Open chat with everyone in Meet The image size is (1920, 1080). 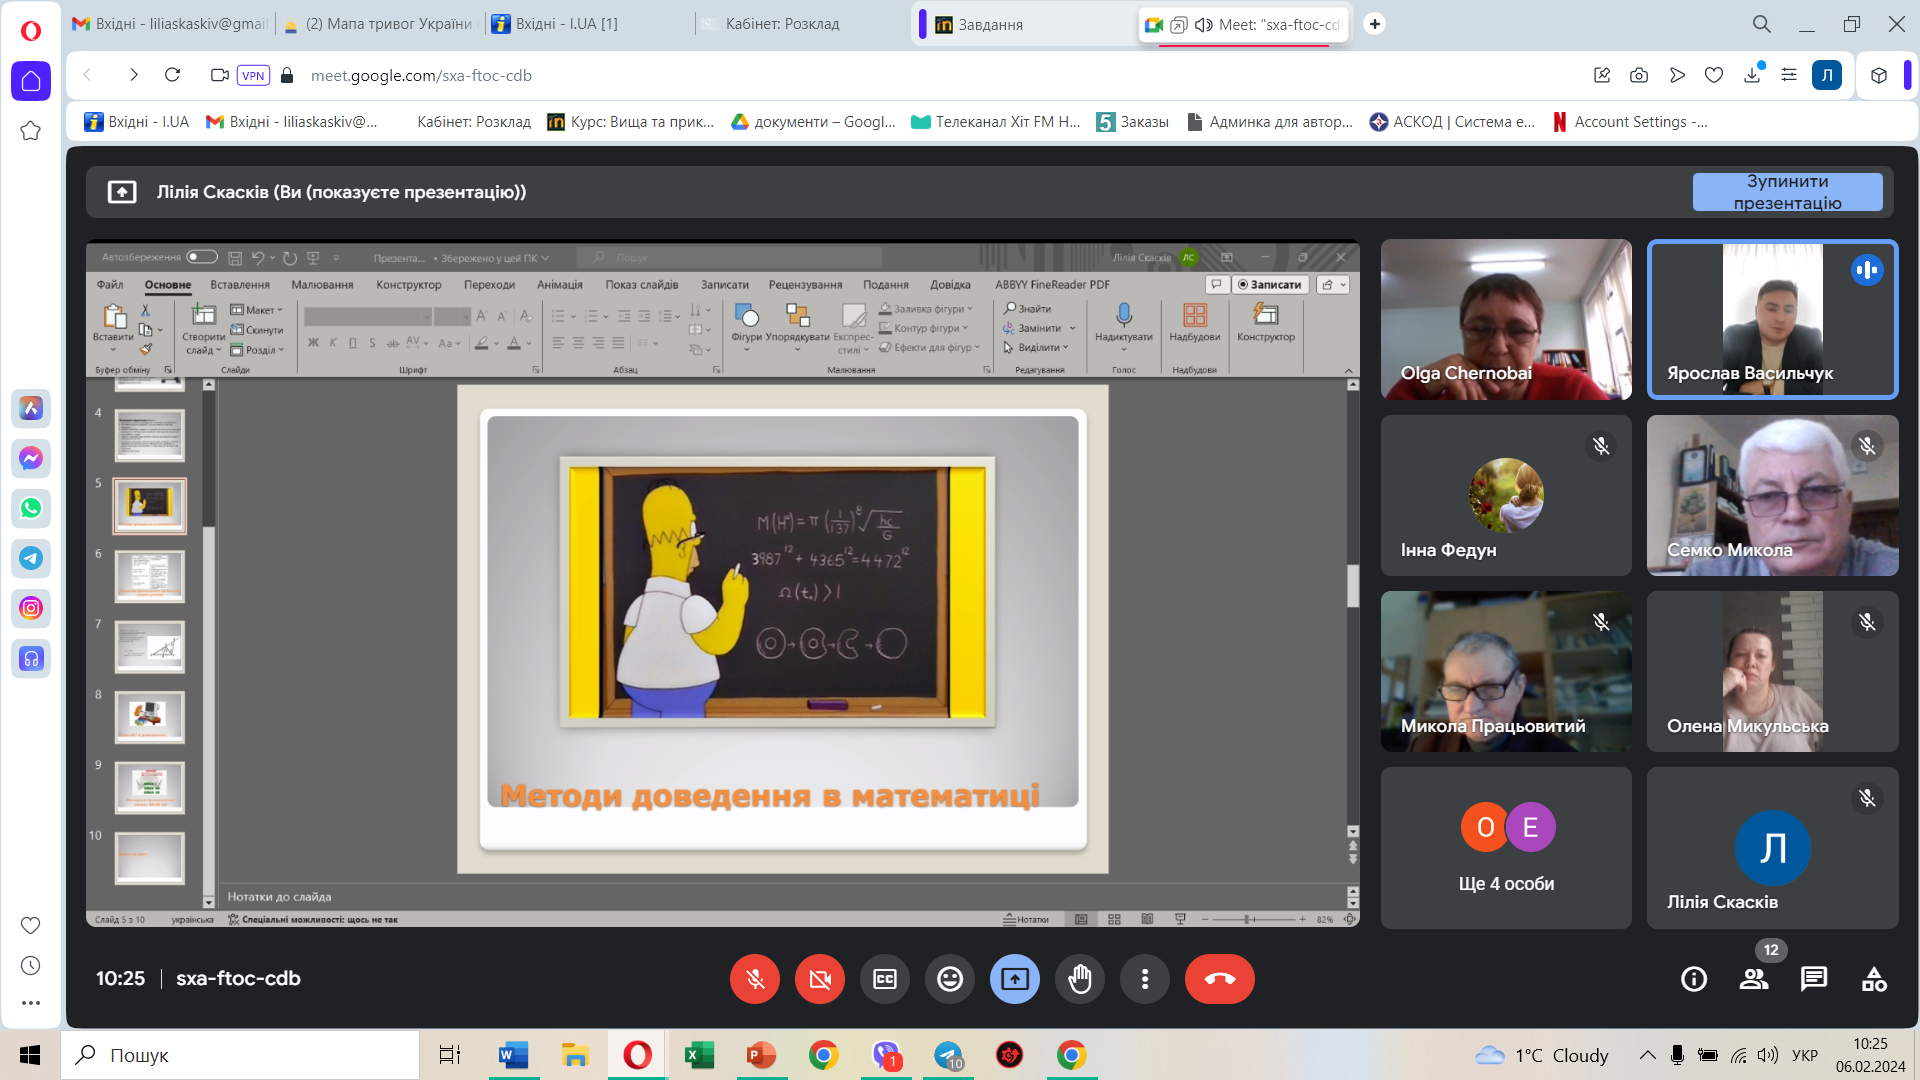point(1814,979)
